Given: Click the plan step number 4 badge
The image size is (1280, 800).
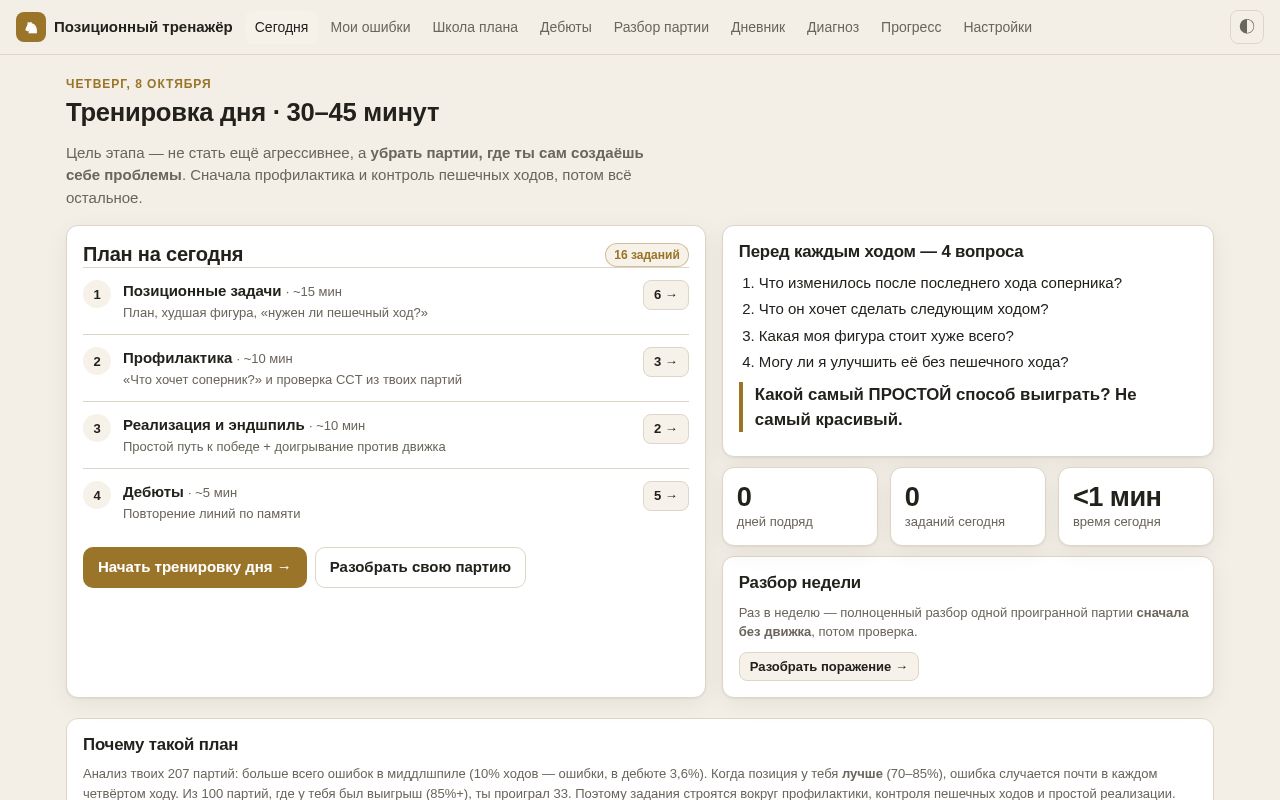Looking at the screenshot, I should pyautogui.click(x=97, y=495).
